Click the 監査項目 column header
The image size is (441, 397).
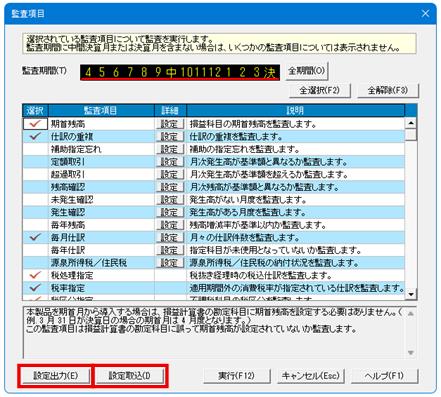[x=101, y=110]
